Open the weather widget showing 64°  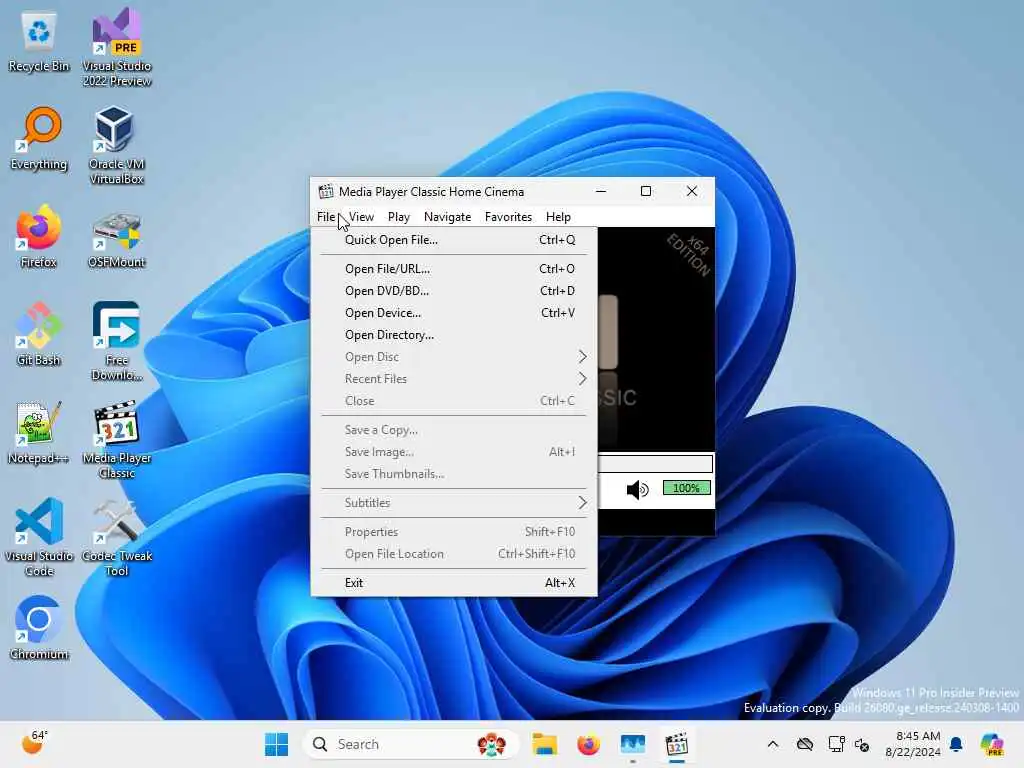tap(34, 743)
